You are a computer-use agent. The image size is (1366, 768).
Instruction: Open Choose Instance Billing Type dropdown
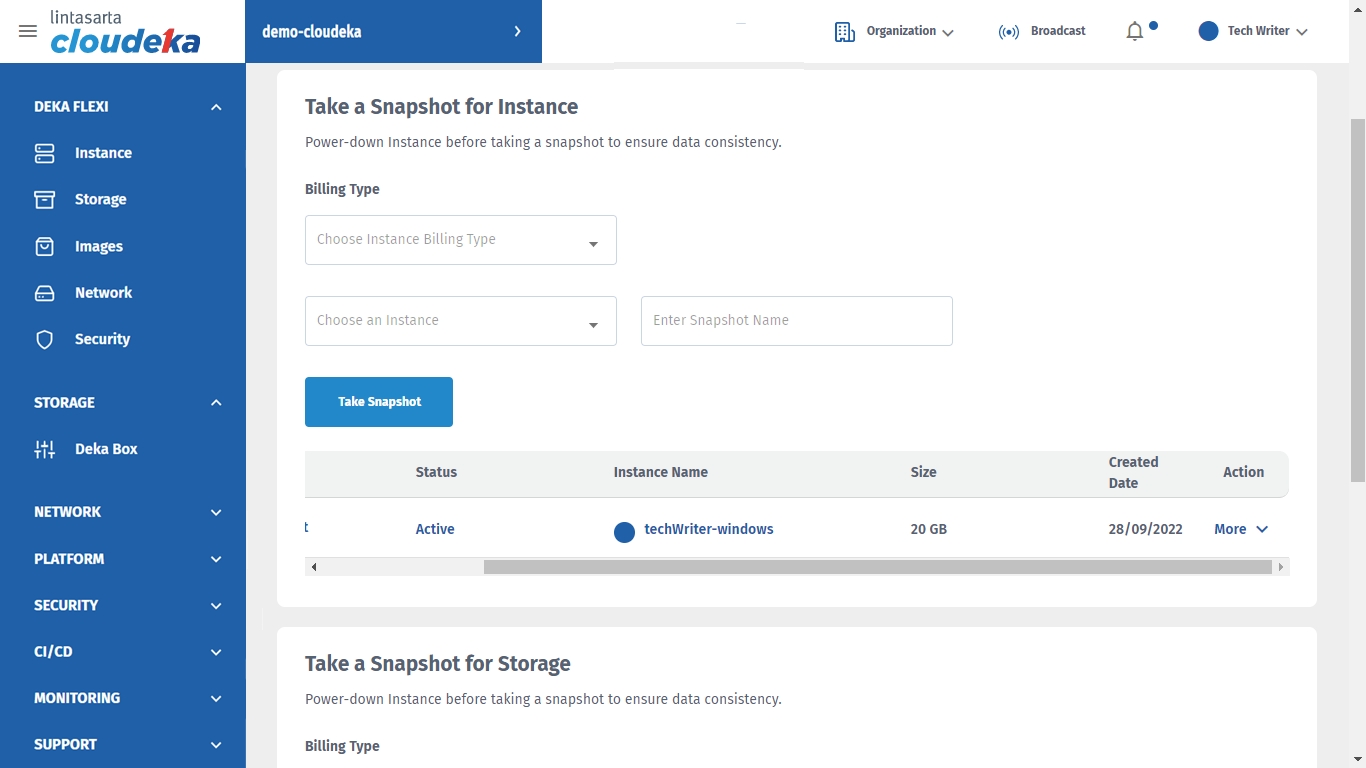pos(460,240)
